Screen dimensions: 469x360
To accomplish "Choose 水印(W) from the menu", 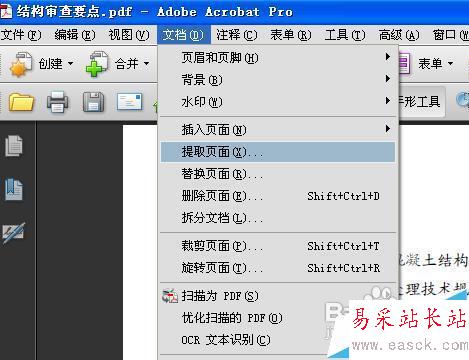I will coord(278,101).
